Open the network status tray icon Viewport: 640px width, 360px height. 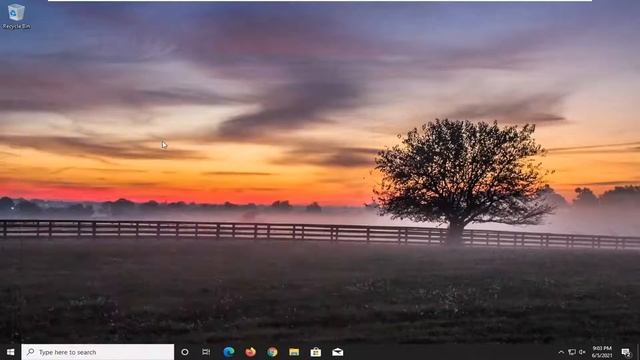[572, 352]
